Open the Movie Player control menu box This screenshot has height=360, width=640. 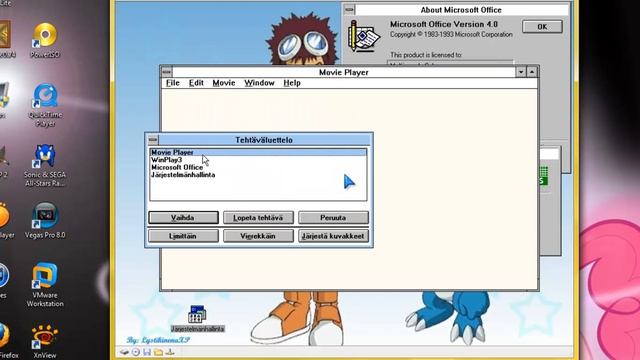(167, 72)
